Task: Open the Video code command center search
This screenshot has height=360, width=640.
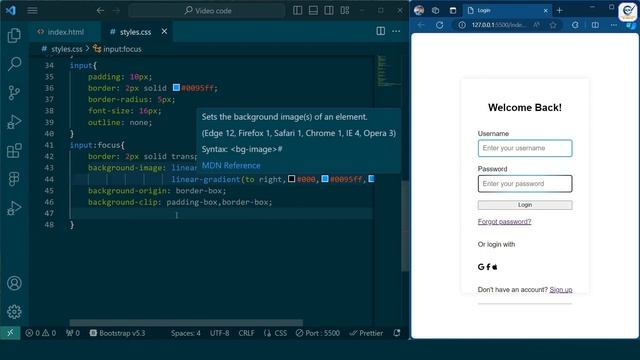Action: pos(207,11)
